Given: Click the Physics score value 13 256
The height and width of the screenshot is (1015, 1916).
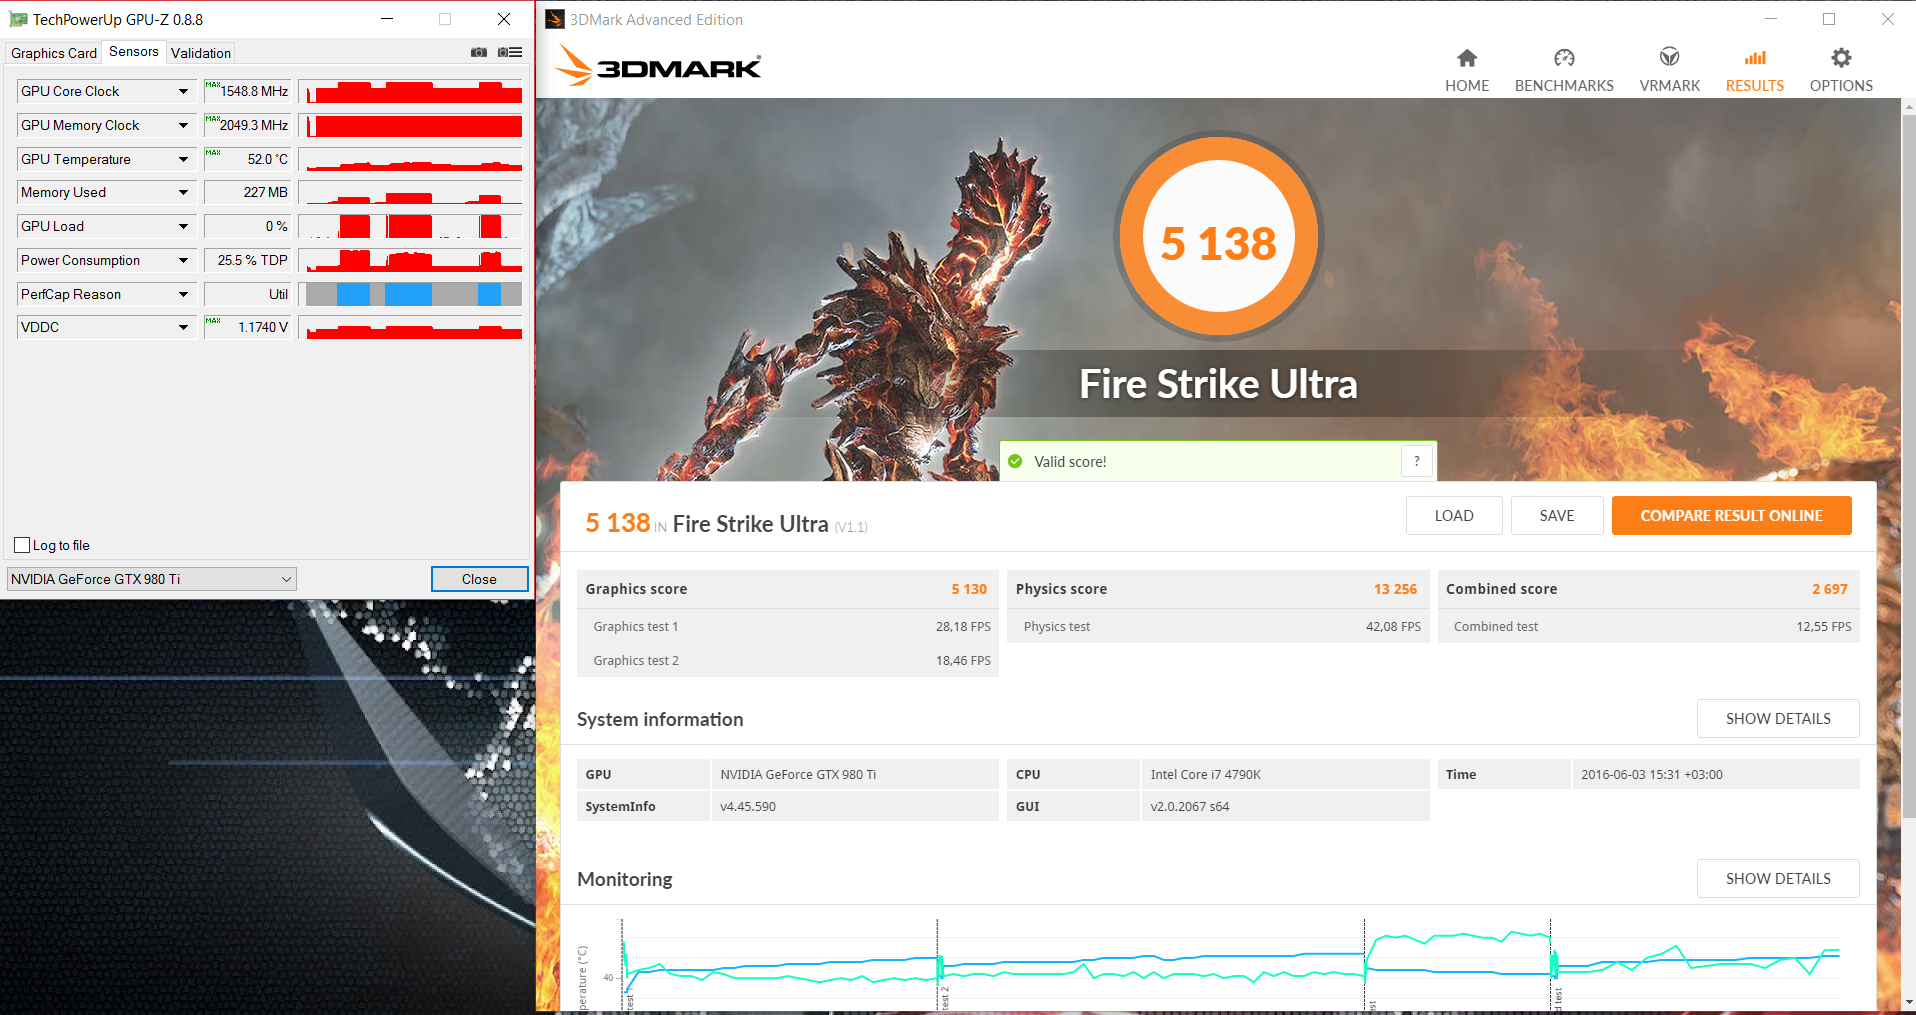Looking at the screenshot, I should click(x=1395, y=589).
